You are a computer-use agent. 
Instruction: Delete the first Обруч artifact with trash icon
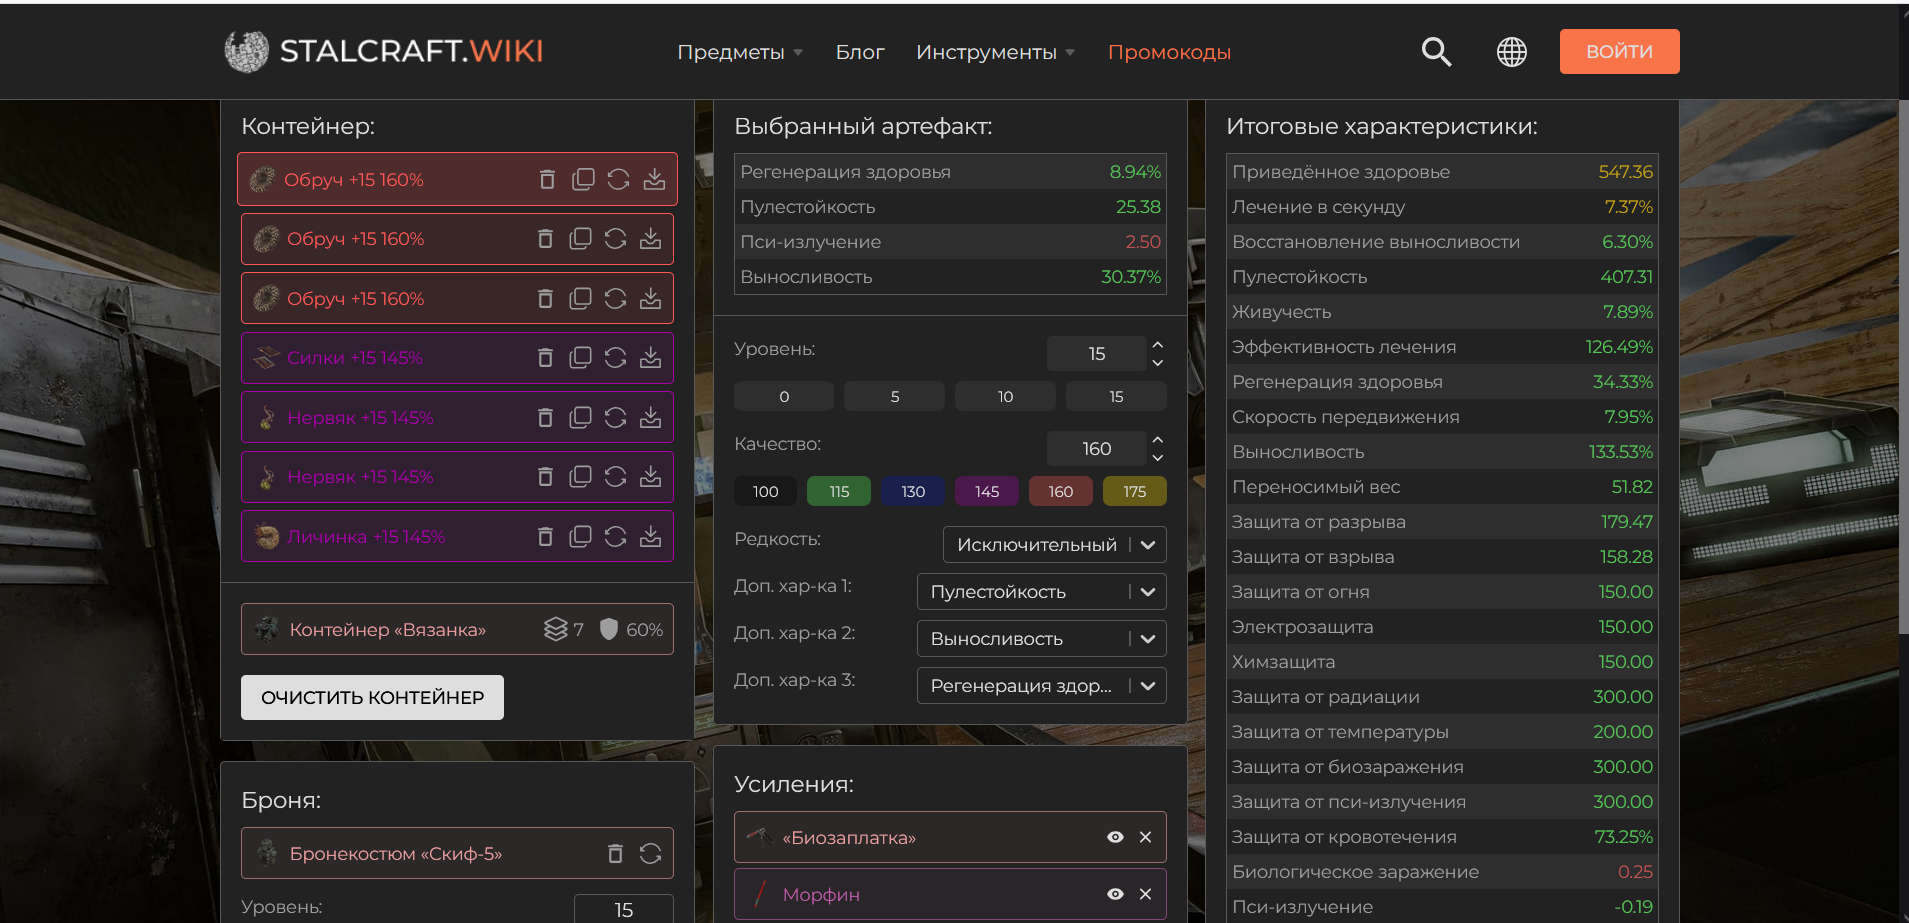pos(547,180)
